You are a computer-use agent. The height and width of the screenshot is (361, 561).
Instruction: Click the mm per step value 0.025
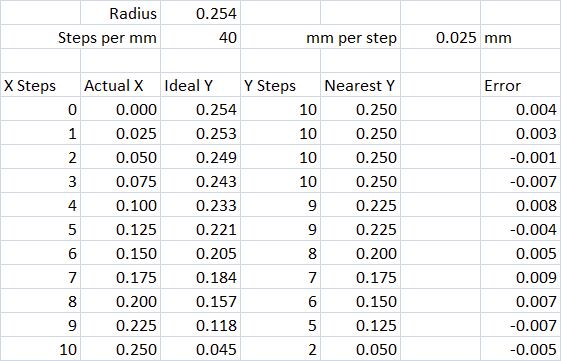coord(440,37)
